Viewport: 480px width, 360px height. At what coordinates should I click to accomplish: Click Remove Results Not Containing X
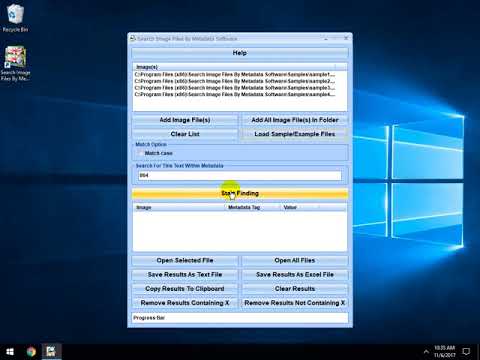coord(295,303)
